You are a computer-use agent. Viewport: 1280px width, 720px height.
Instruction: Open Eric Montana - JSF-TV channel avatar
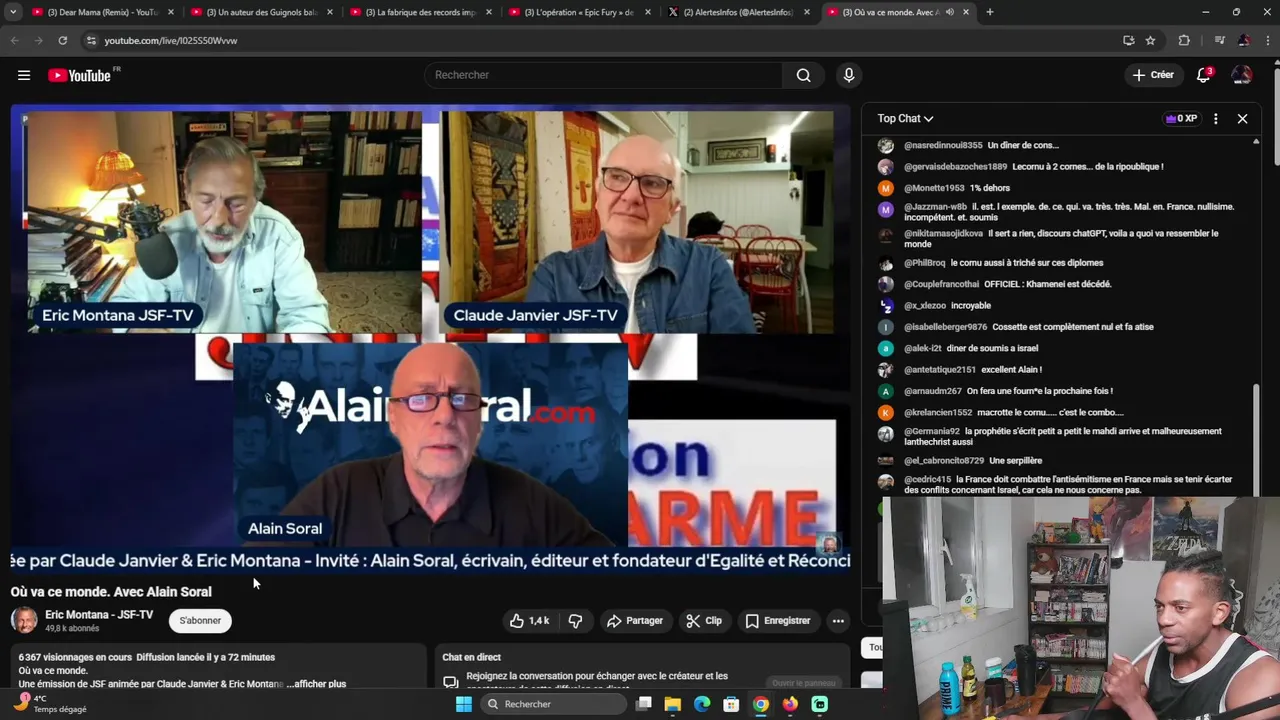(24, 620)
